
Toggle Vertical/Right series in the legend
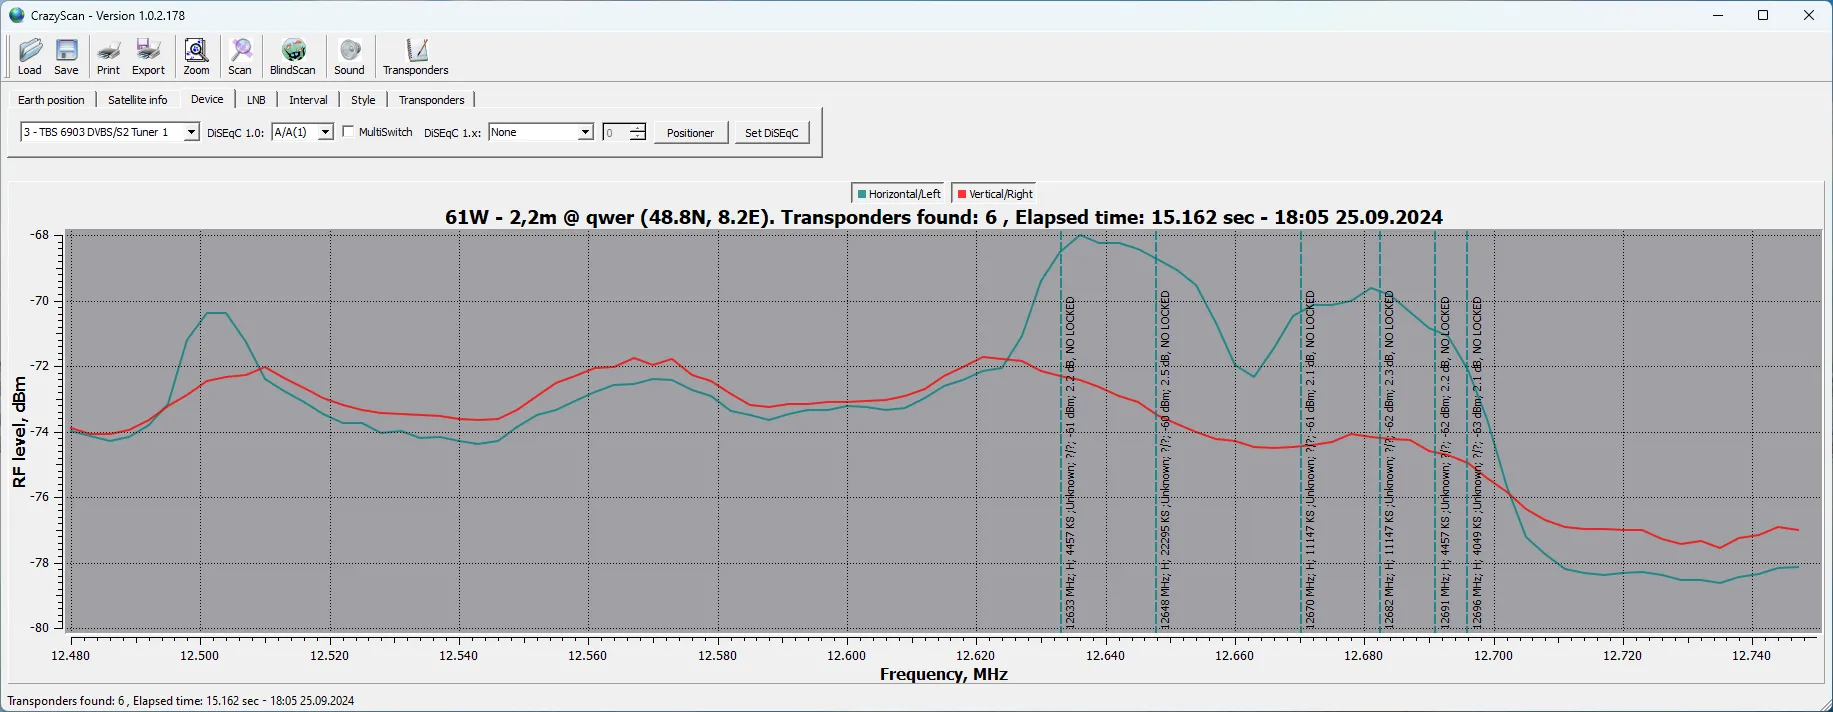click(x=994, y=194)
